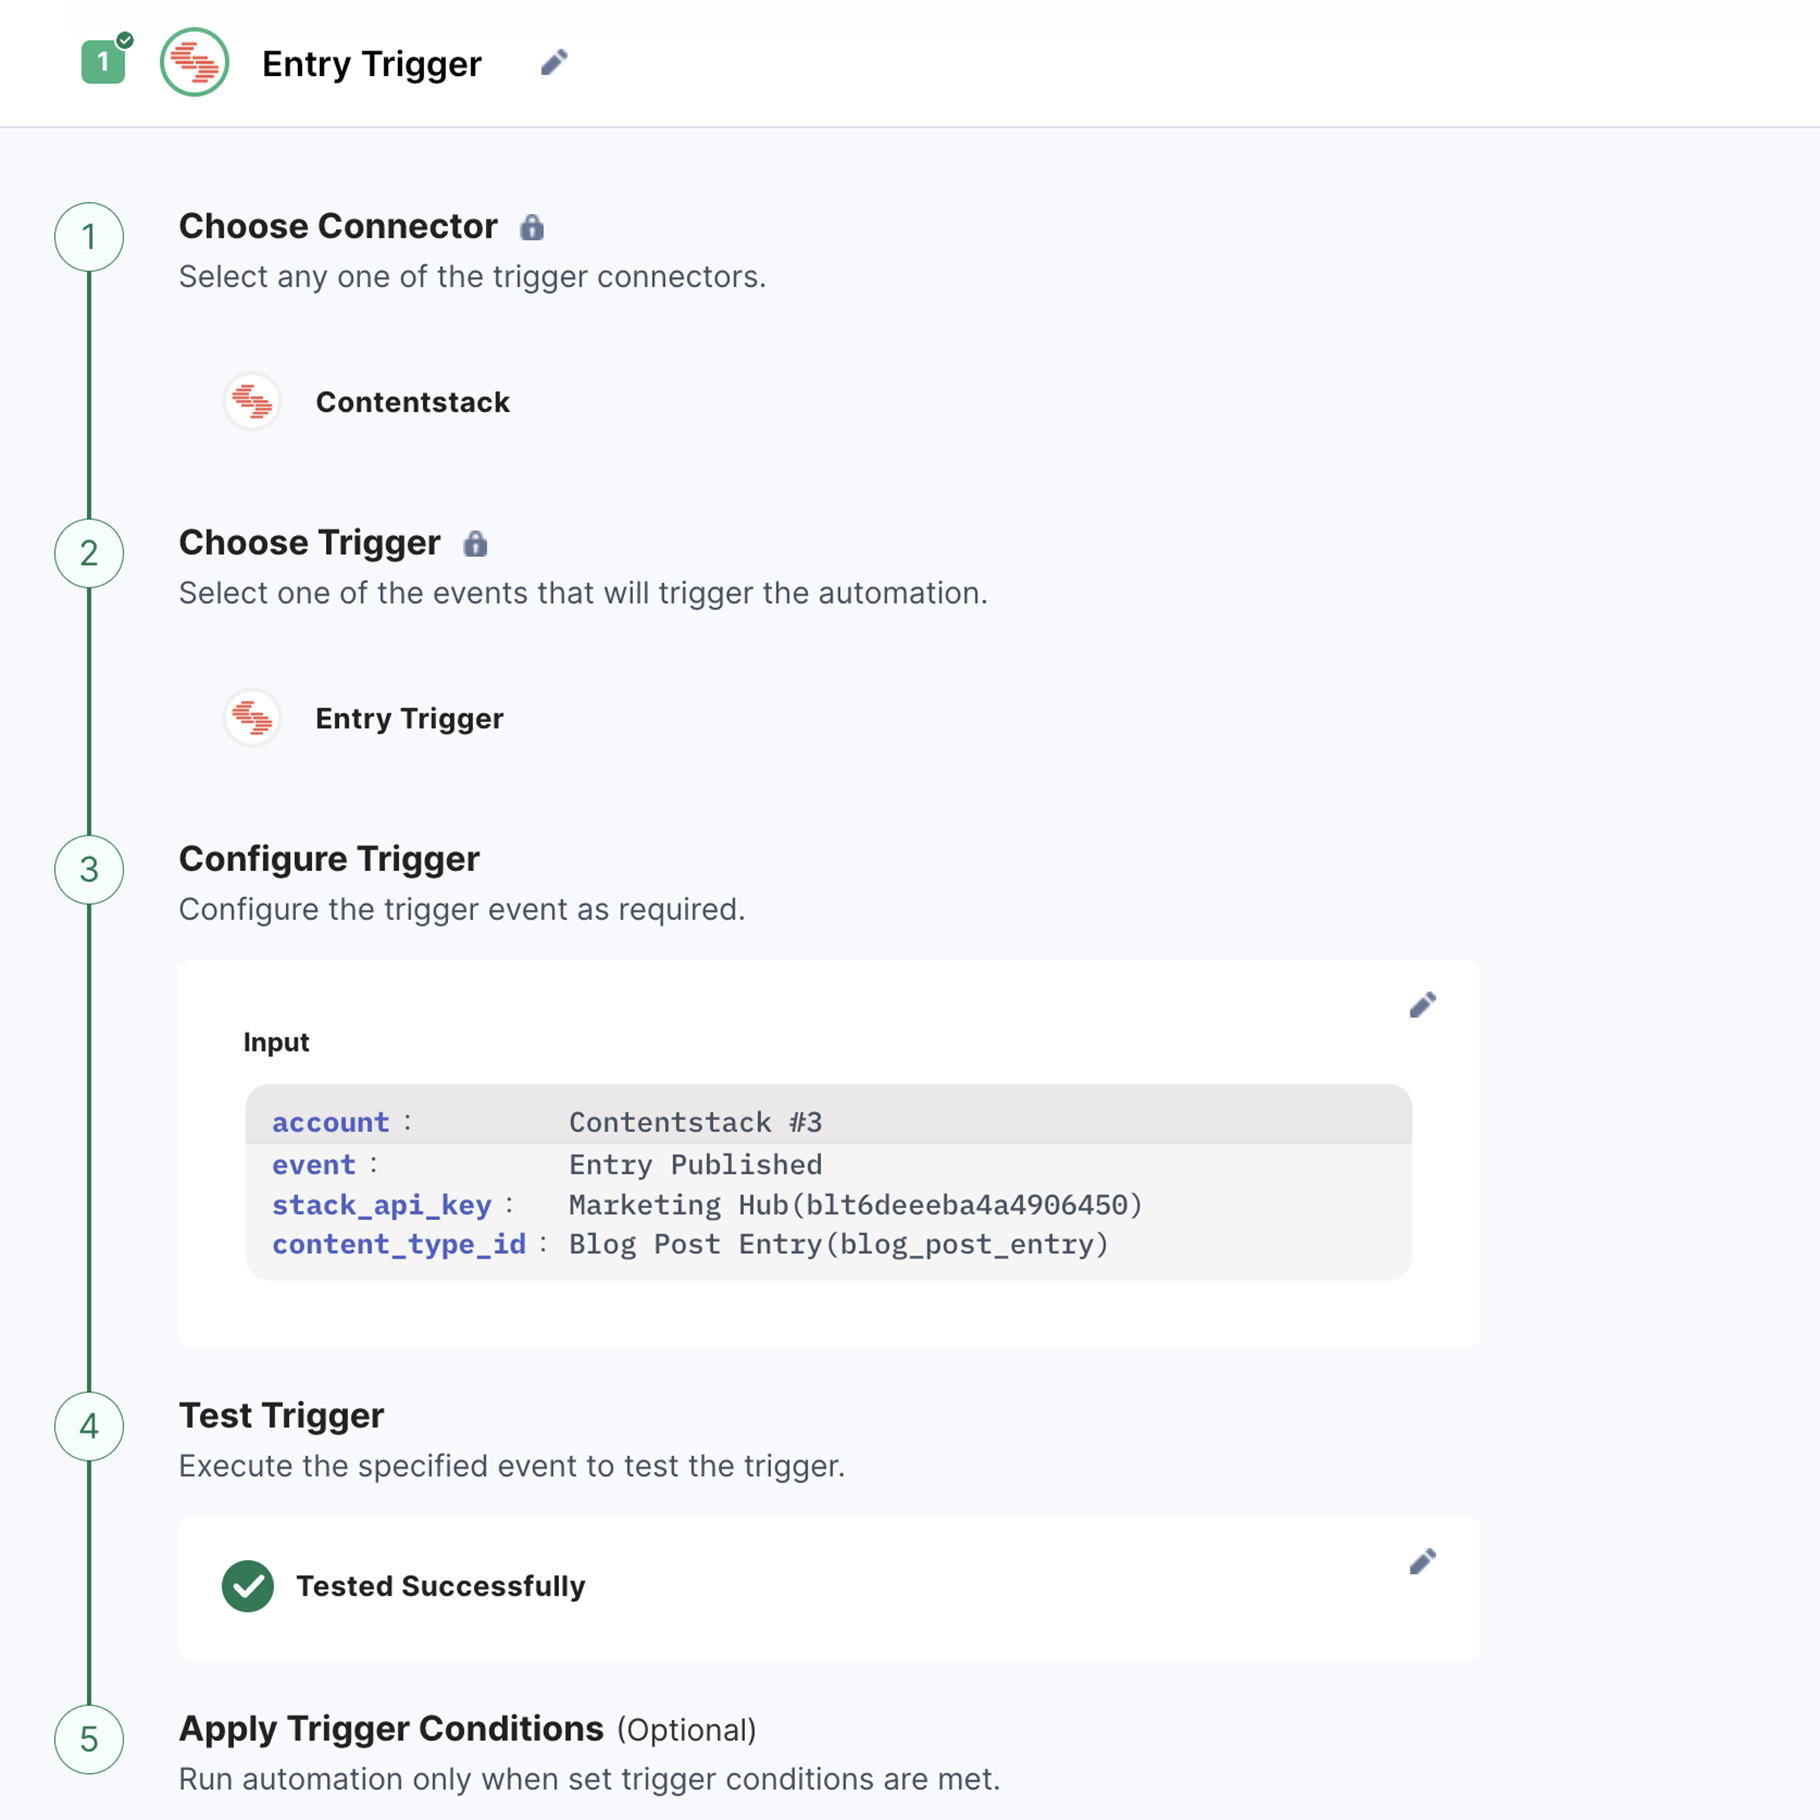This screenshot has width=1820, height=1820.
Task: Click the green checkmark beside Tested Successfully
Action: pos(248,1586)
